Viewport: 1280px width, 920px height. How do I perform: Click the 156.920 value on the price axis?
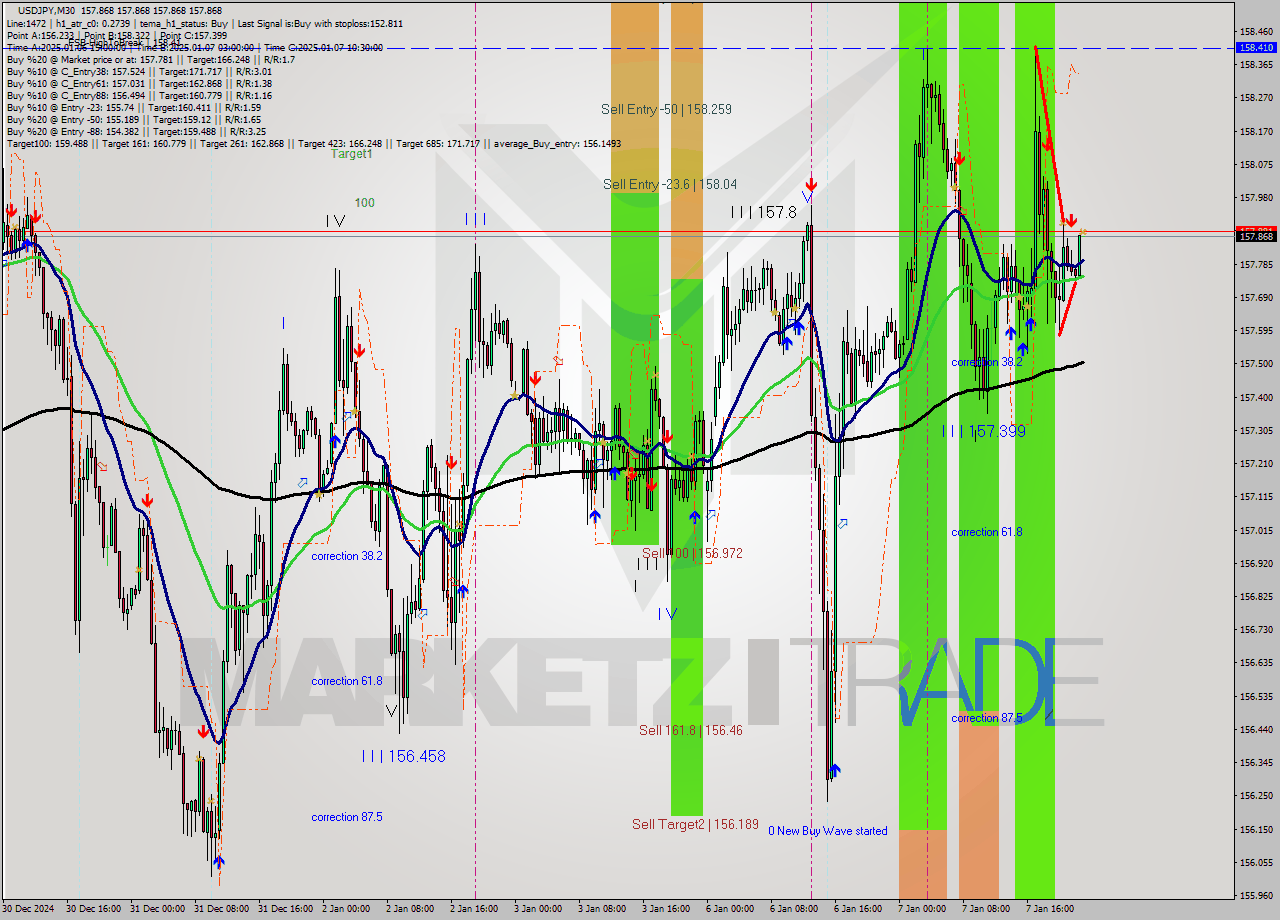pos(1256,564)
